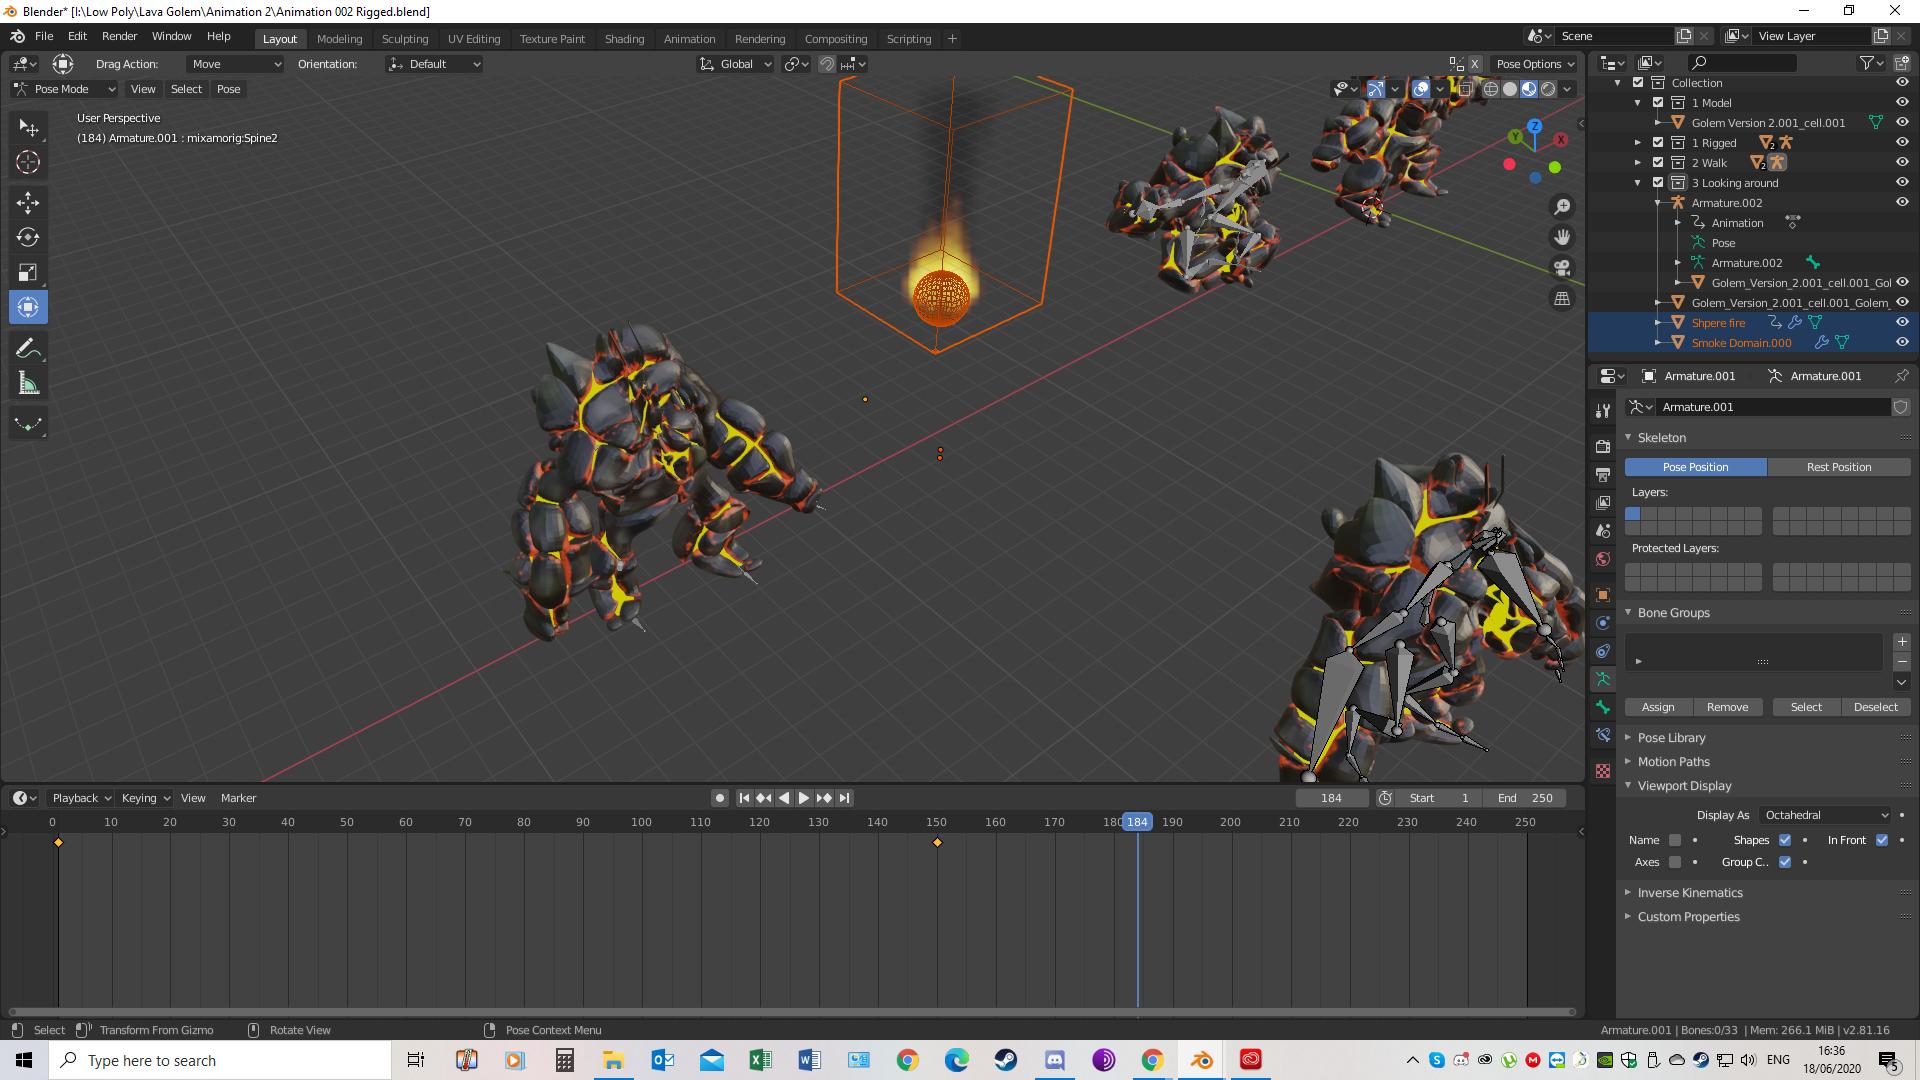Open the outliner filter icon
The height and width of the screenshot is (1080, 1920).
click(1870, 63)
